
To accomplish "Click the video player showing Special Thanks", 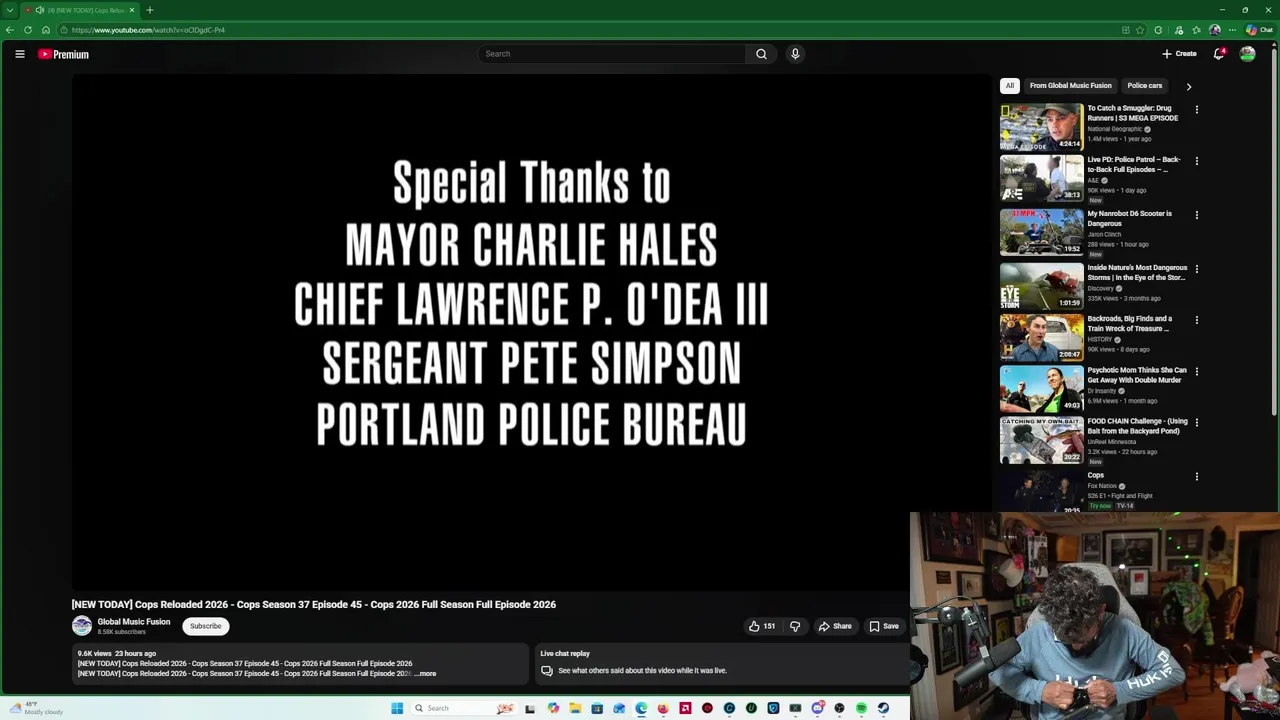I will [531, 332].
